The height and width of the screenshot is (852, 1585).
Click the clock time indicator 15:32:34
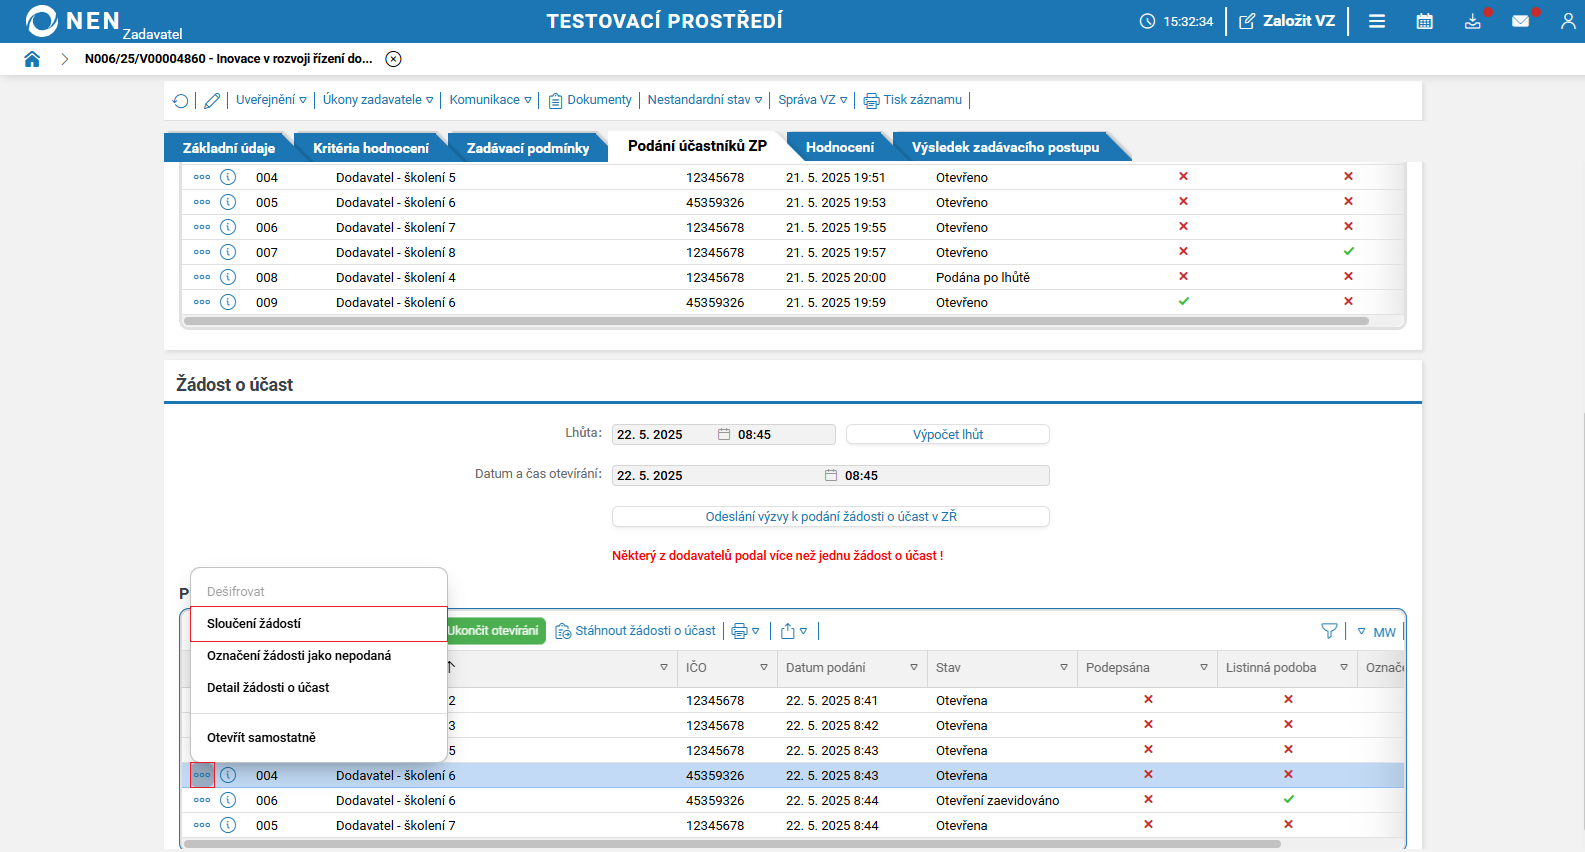click(x=1176, y=21)
